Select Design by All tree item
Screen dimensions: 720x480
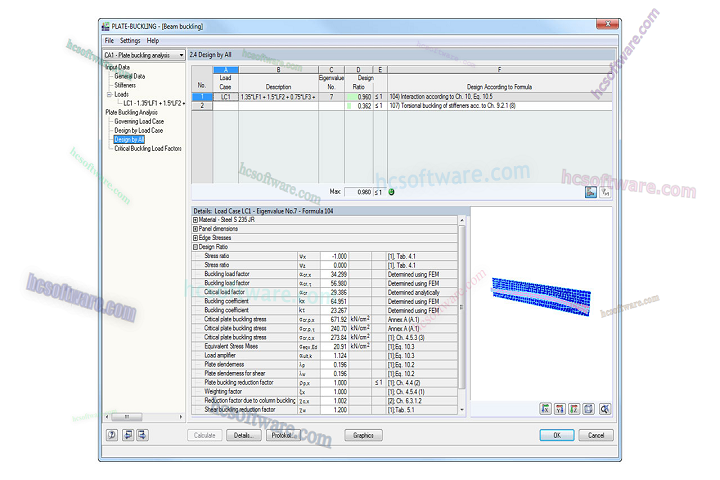[x=129, y=139]
